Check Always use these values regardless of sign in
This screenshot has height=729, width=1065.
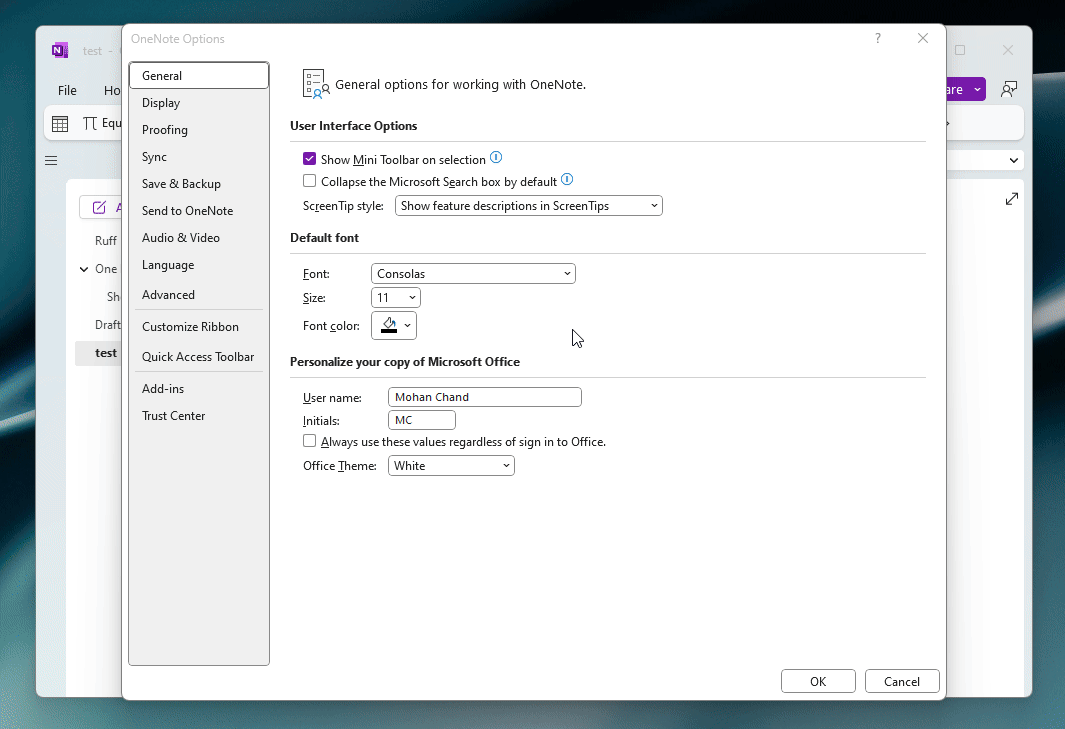[x=309, y=441]
